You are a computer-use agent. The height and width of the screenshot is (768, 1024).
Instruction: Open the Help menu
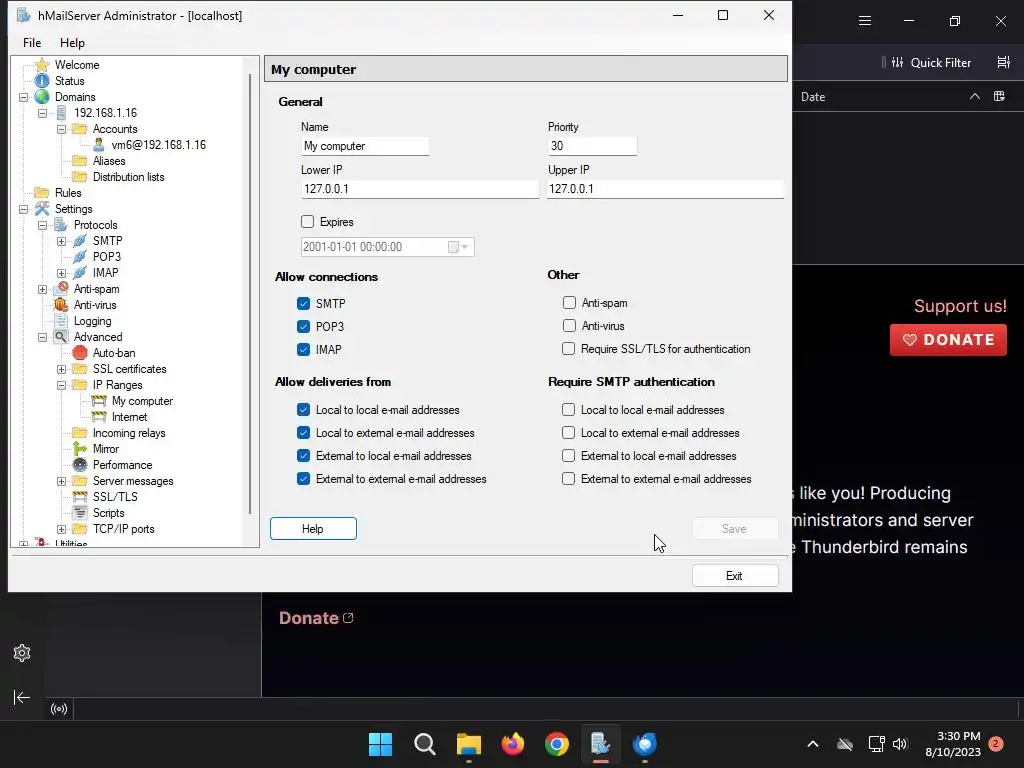(72, 42)
